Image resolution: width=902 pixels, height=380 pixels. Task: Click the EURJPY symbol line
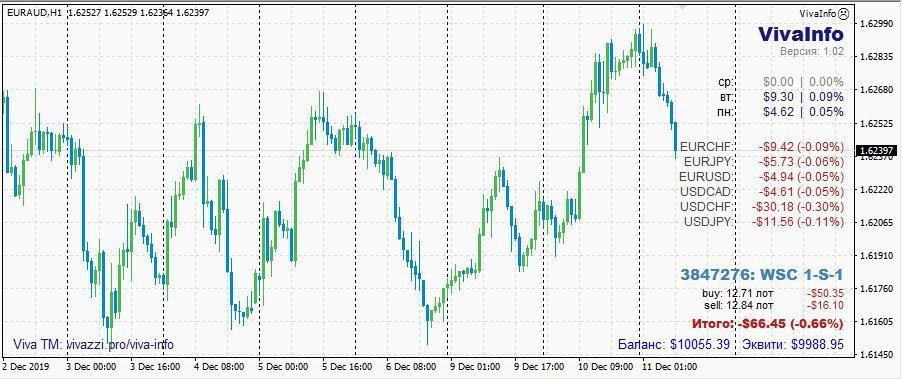click(x=762, y=161)
